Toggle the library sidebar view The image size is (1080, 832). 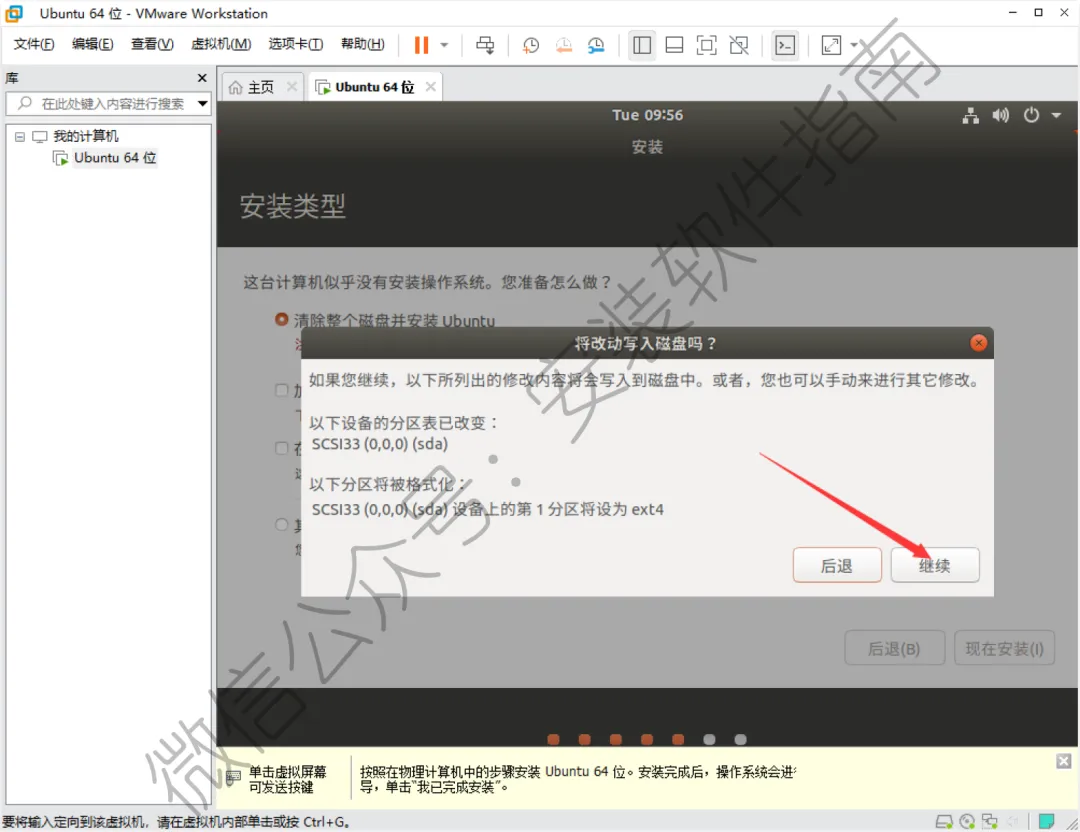click(641, 45)
